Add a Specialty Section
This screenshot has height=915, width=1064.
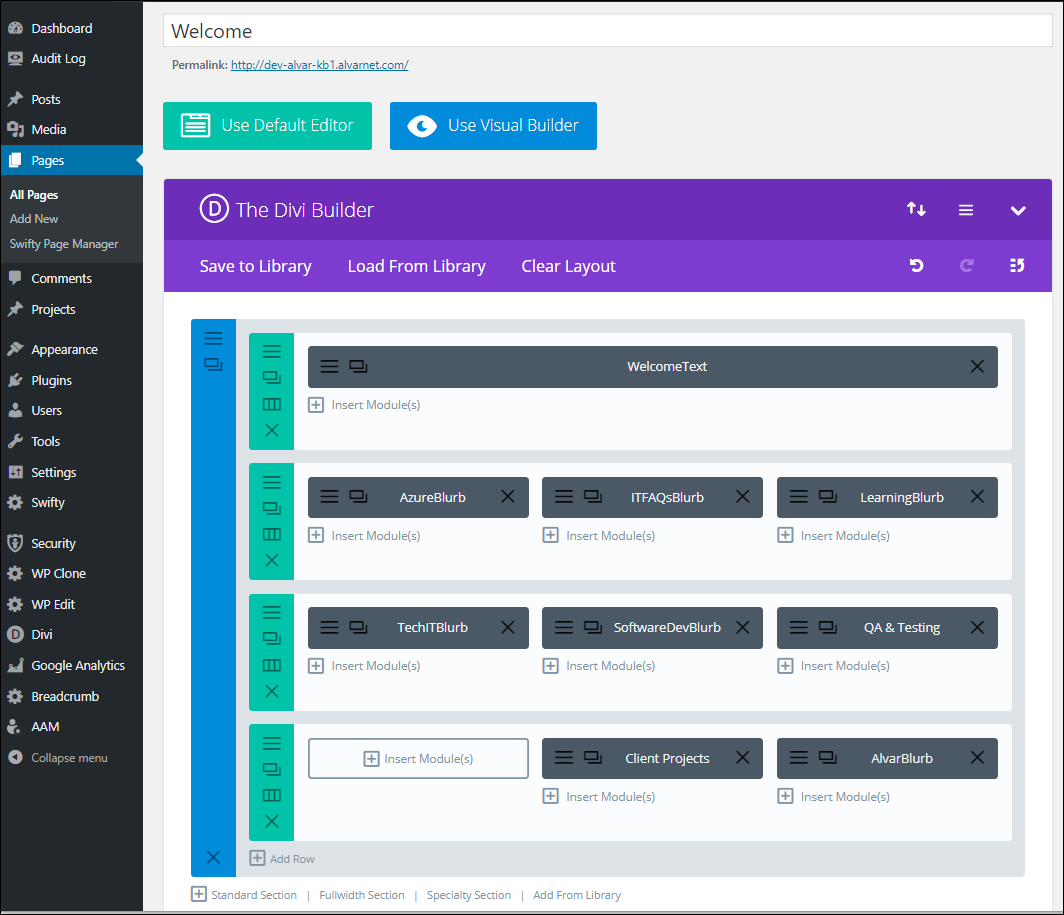click(x=469, y=895)
